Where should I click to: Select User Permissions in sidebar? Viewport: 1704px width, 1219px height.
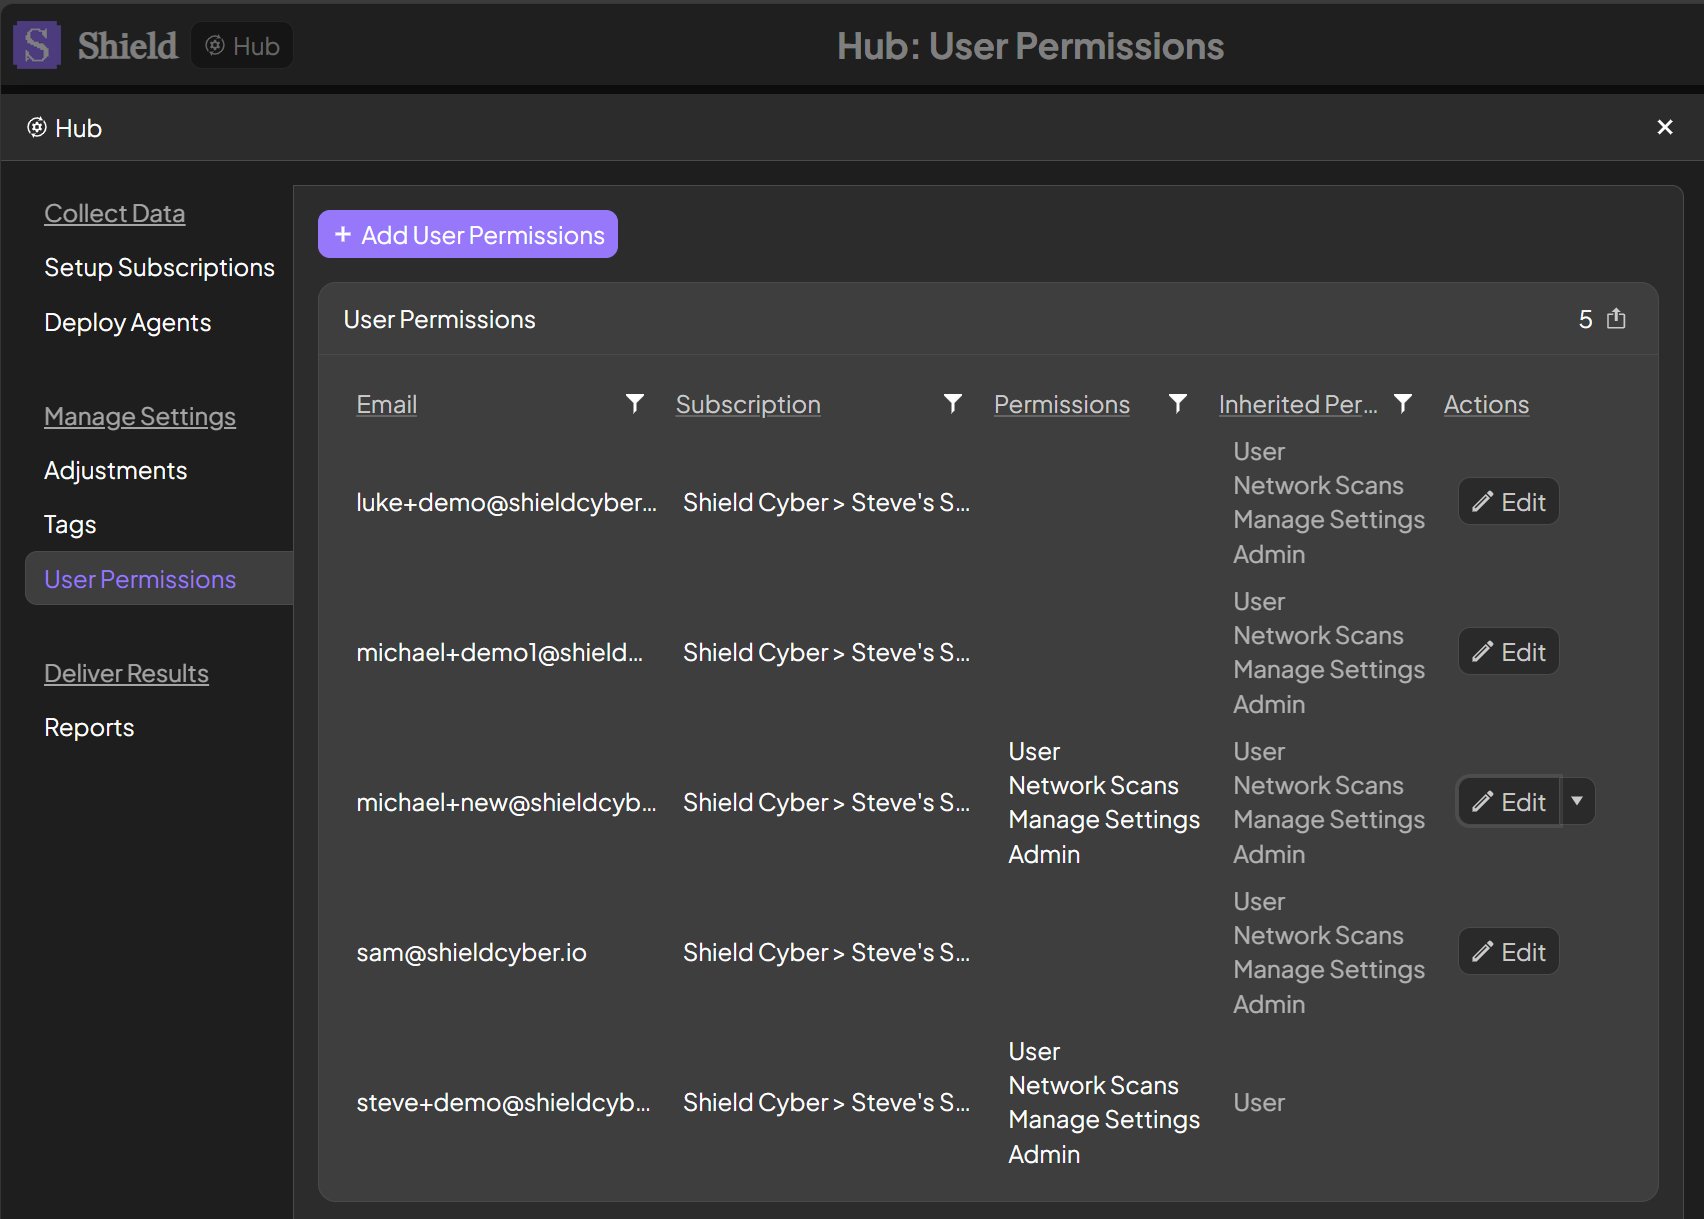point(159,578)
